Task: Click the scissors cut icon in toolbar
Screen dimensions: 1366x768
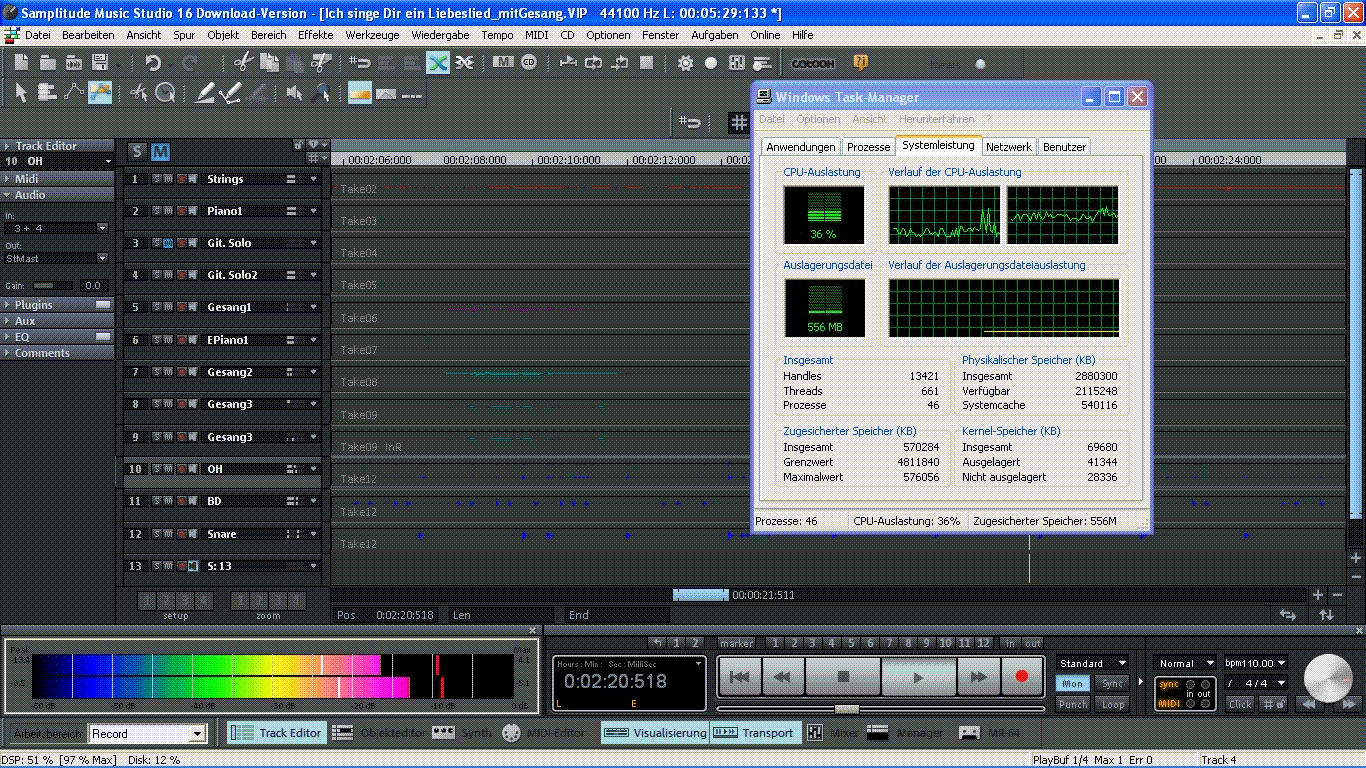Action: click(x=242, y=63)
